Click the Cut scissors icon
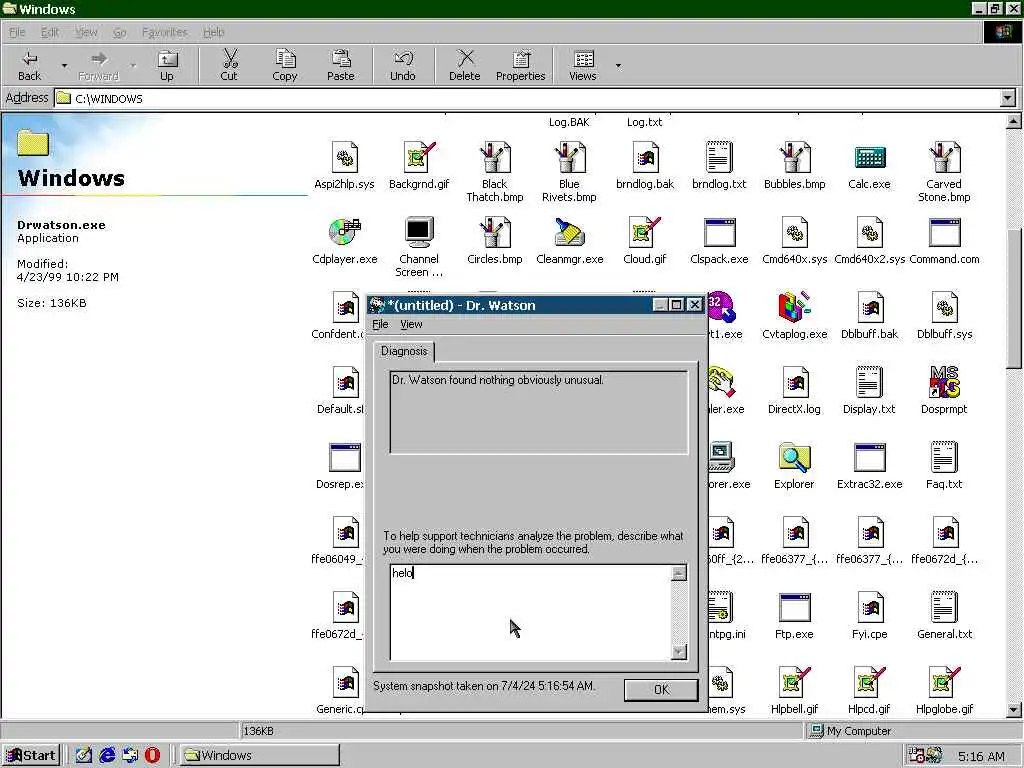 tap(229, 65)
